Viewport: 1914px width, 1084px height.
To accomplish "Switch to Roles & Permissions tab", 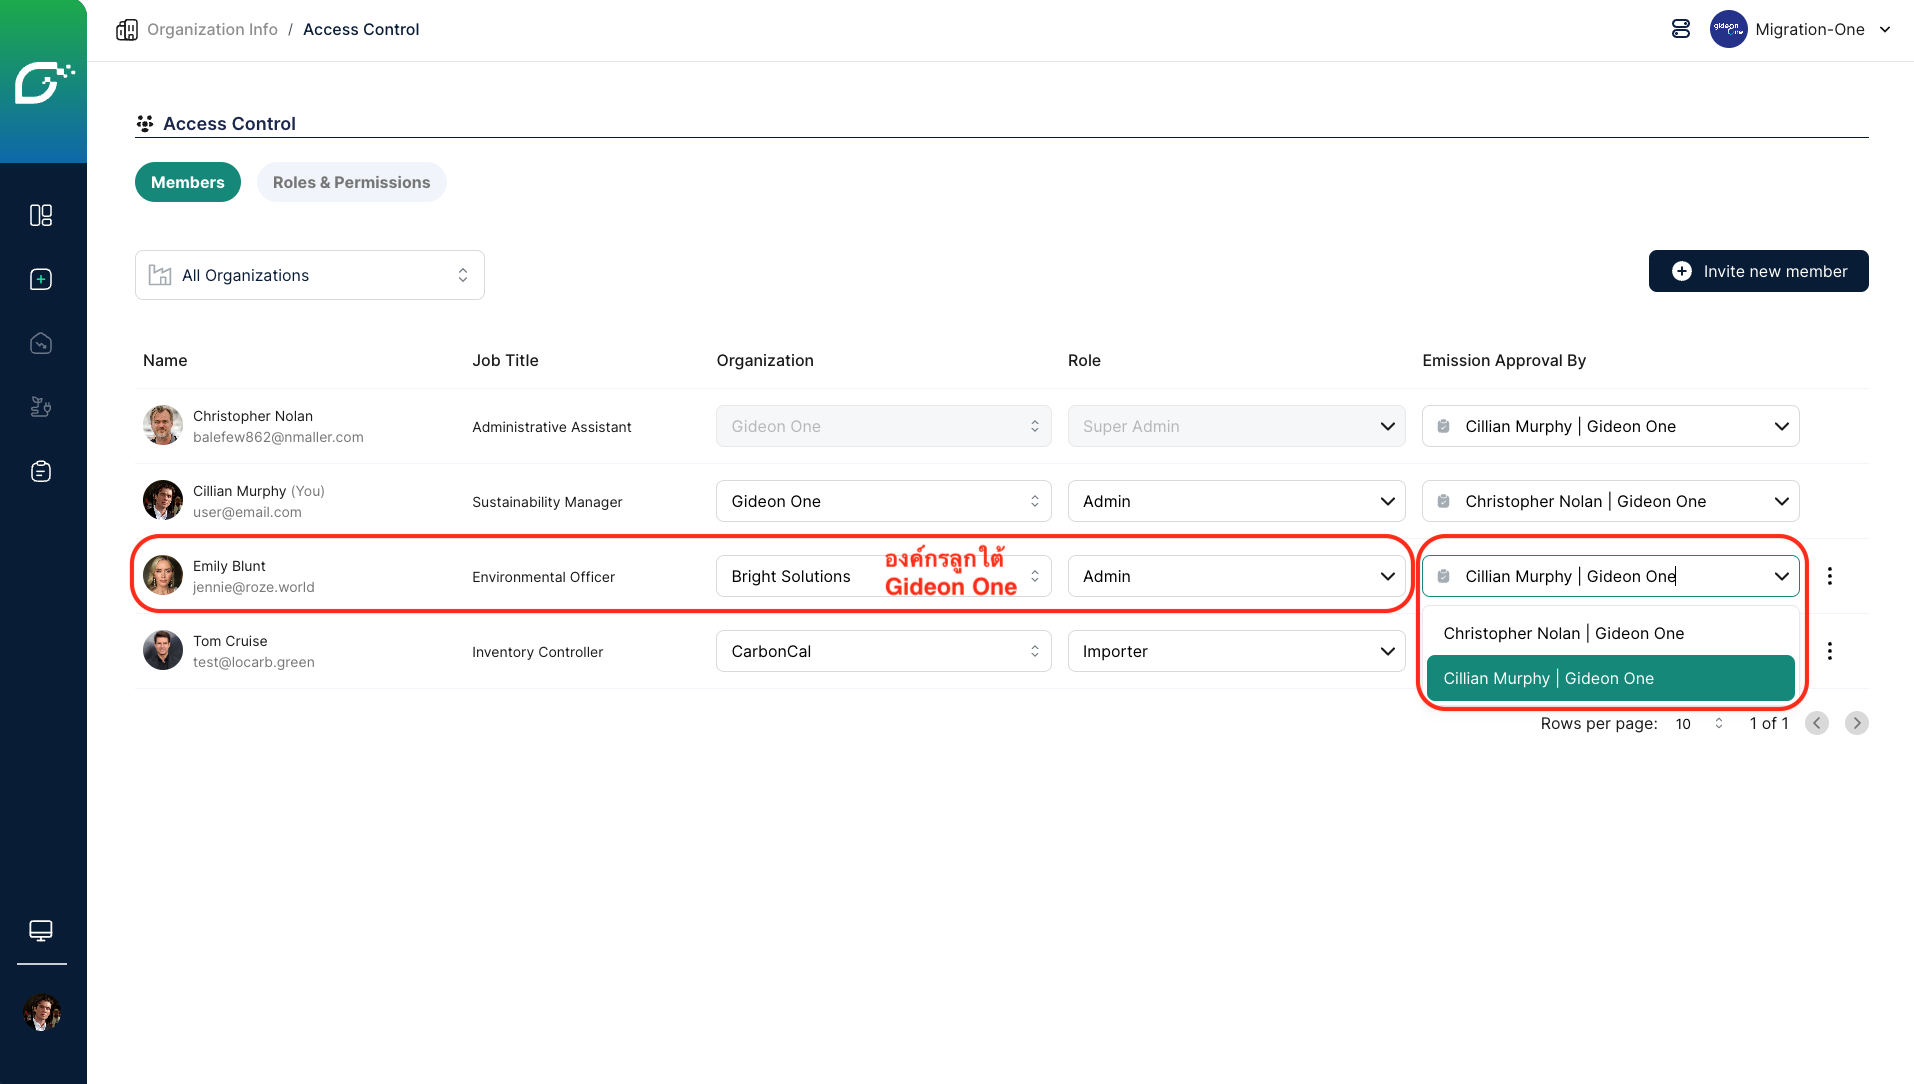I will (x=351, y=182).
